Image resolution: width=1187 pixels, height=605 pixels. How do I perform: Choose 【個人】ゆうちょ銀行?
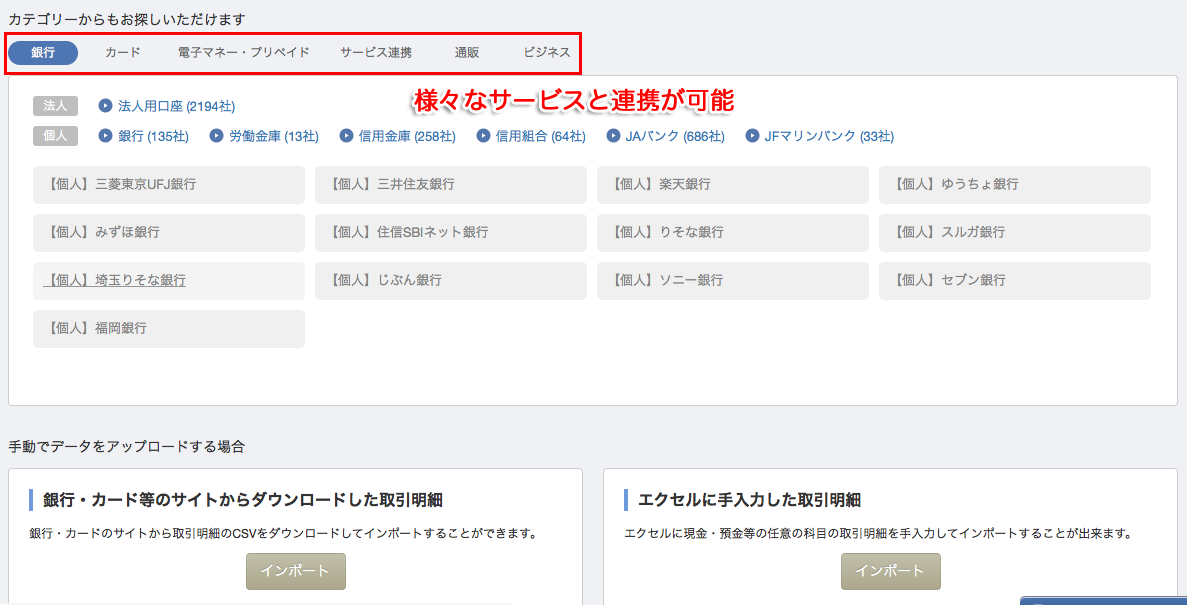point(1015,185)
